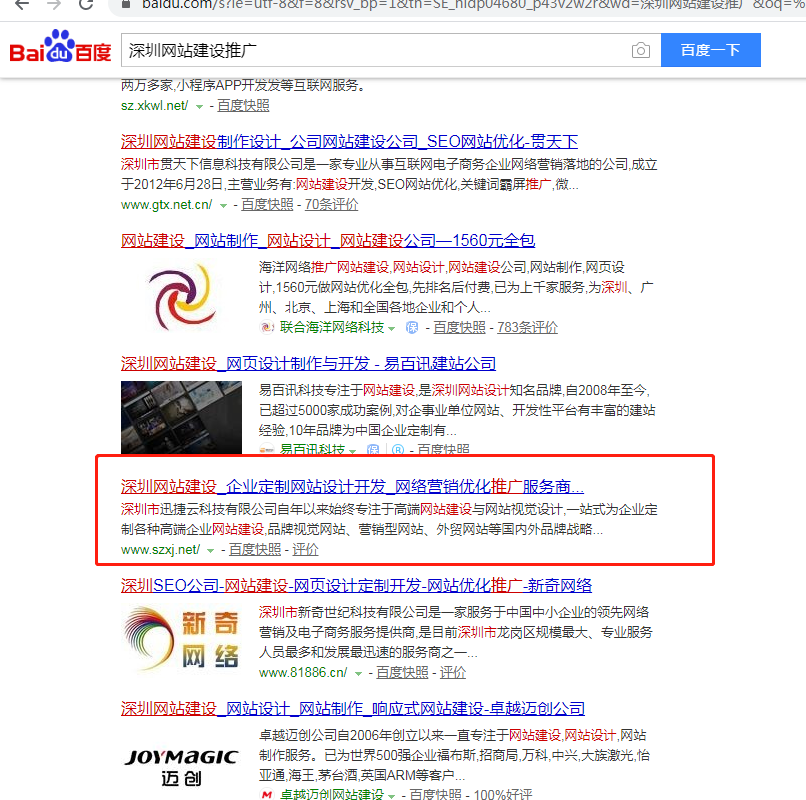Expand dropdown arrow next to www.81886.cn/
This screenshot has width=806, height=800.
click(x=358, y=674)
